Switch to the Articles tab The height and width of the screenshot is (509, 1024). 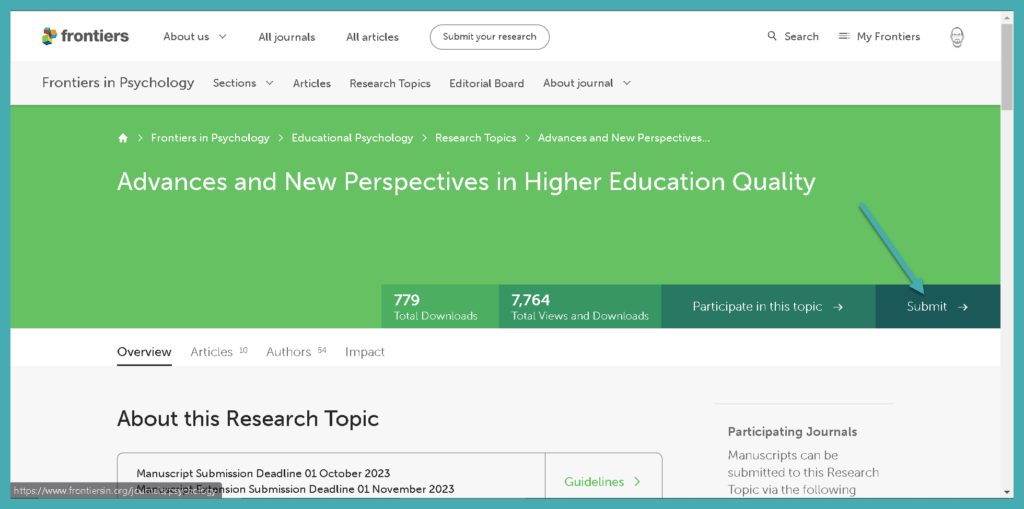212,352
